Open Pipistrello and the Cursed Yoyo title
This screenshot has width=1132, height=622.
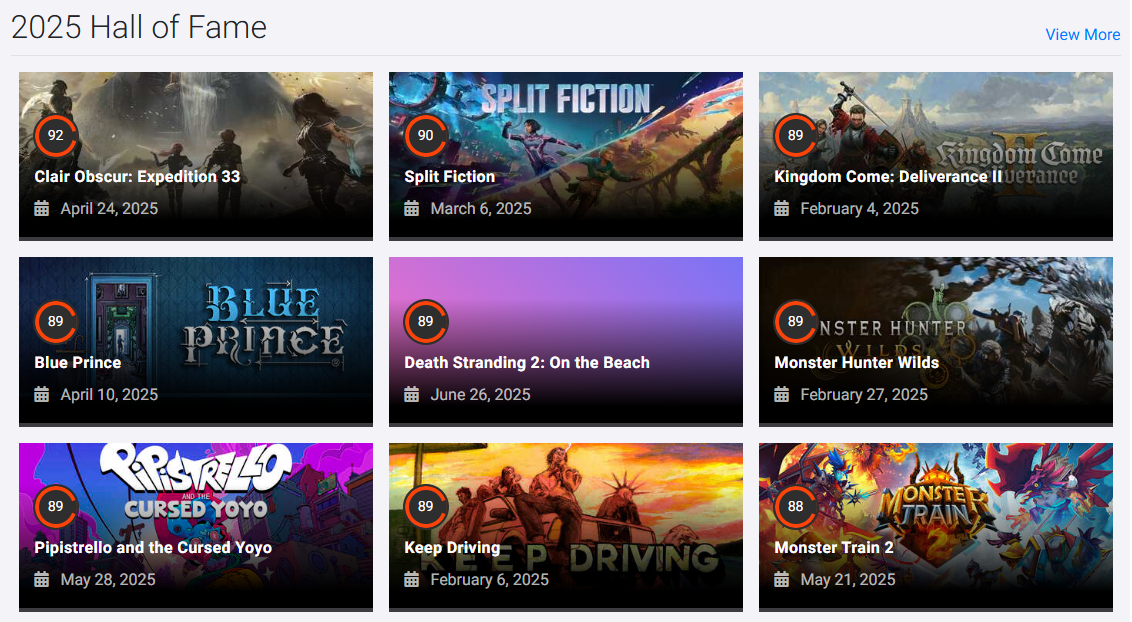pos(153,548)
